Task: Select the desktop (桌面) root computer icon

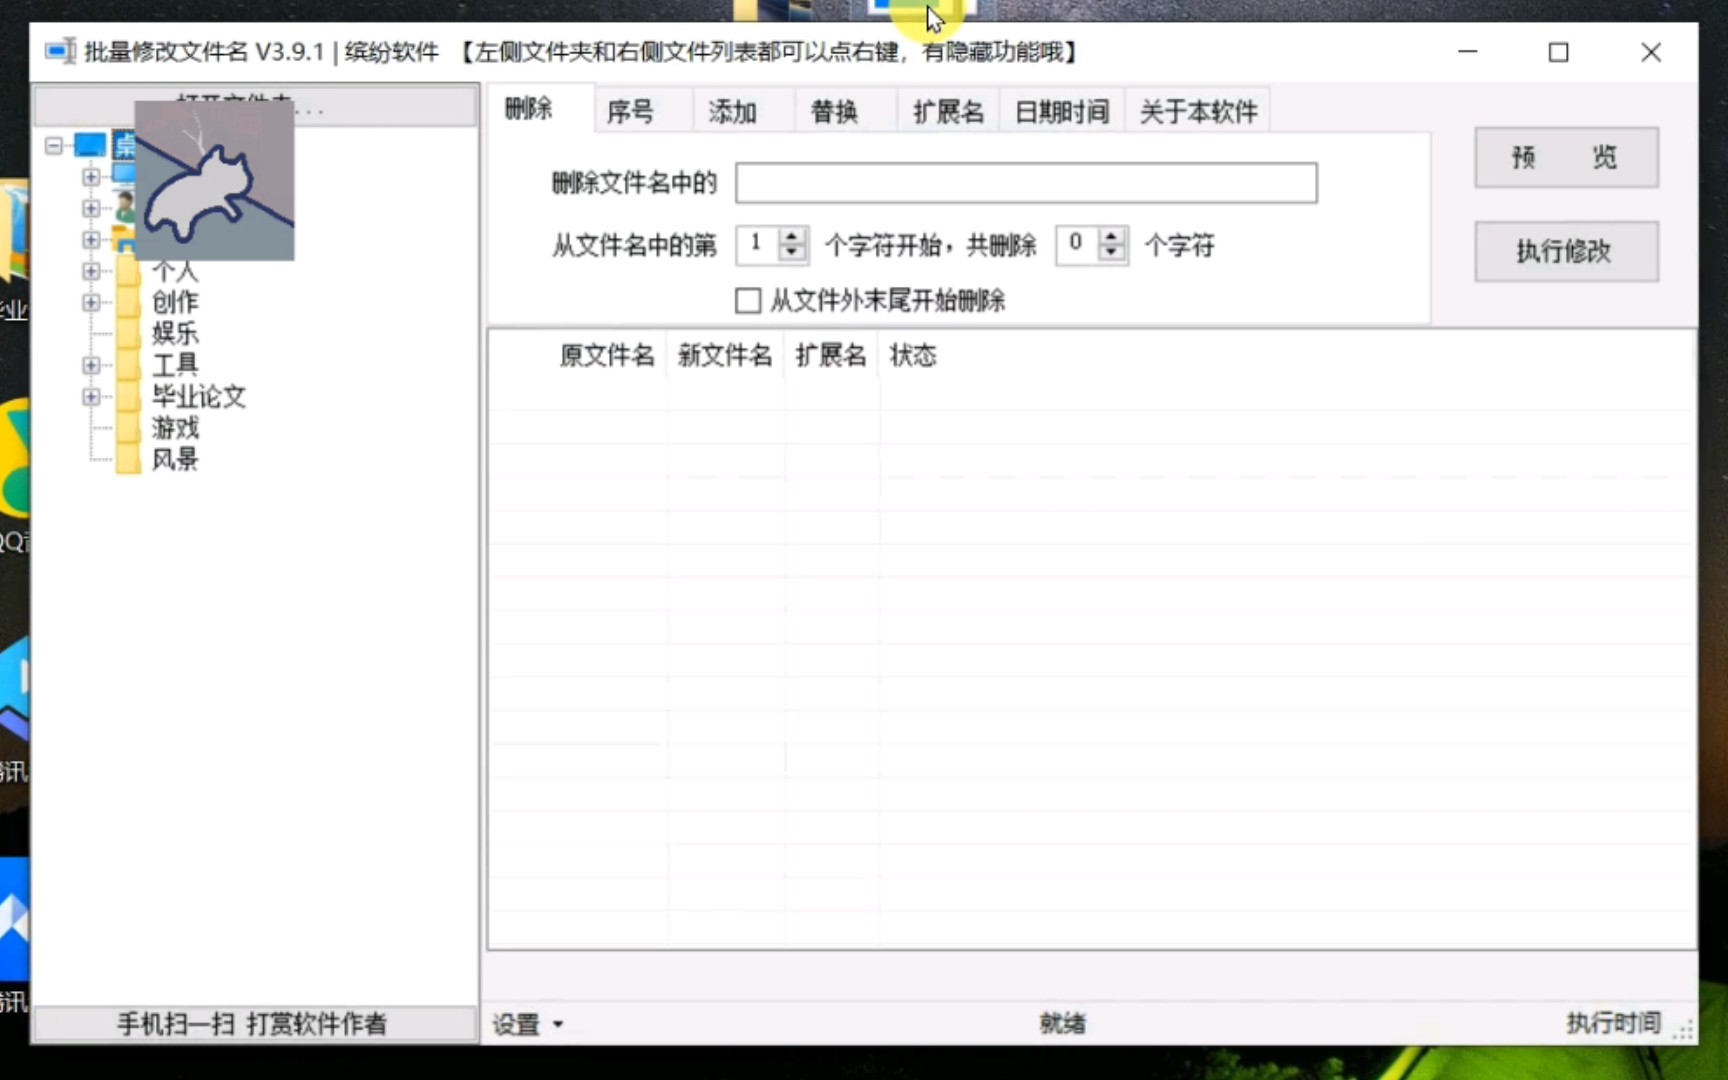Action: point(90,145)
